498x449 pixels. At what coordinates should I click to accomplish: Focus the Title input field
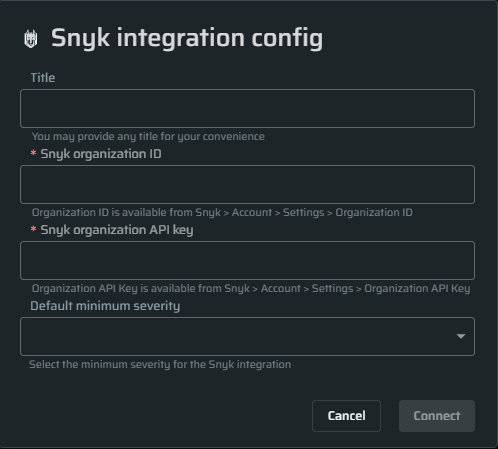point(247,108)
